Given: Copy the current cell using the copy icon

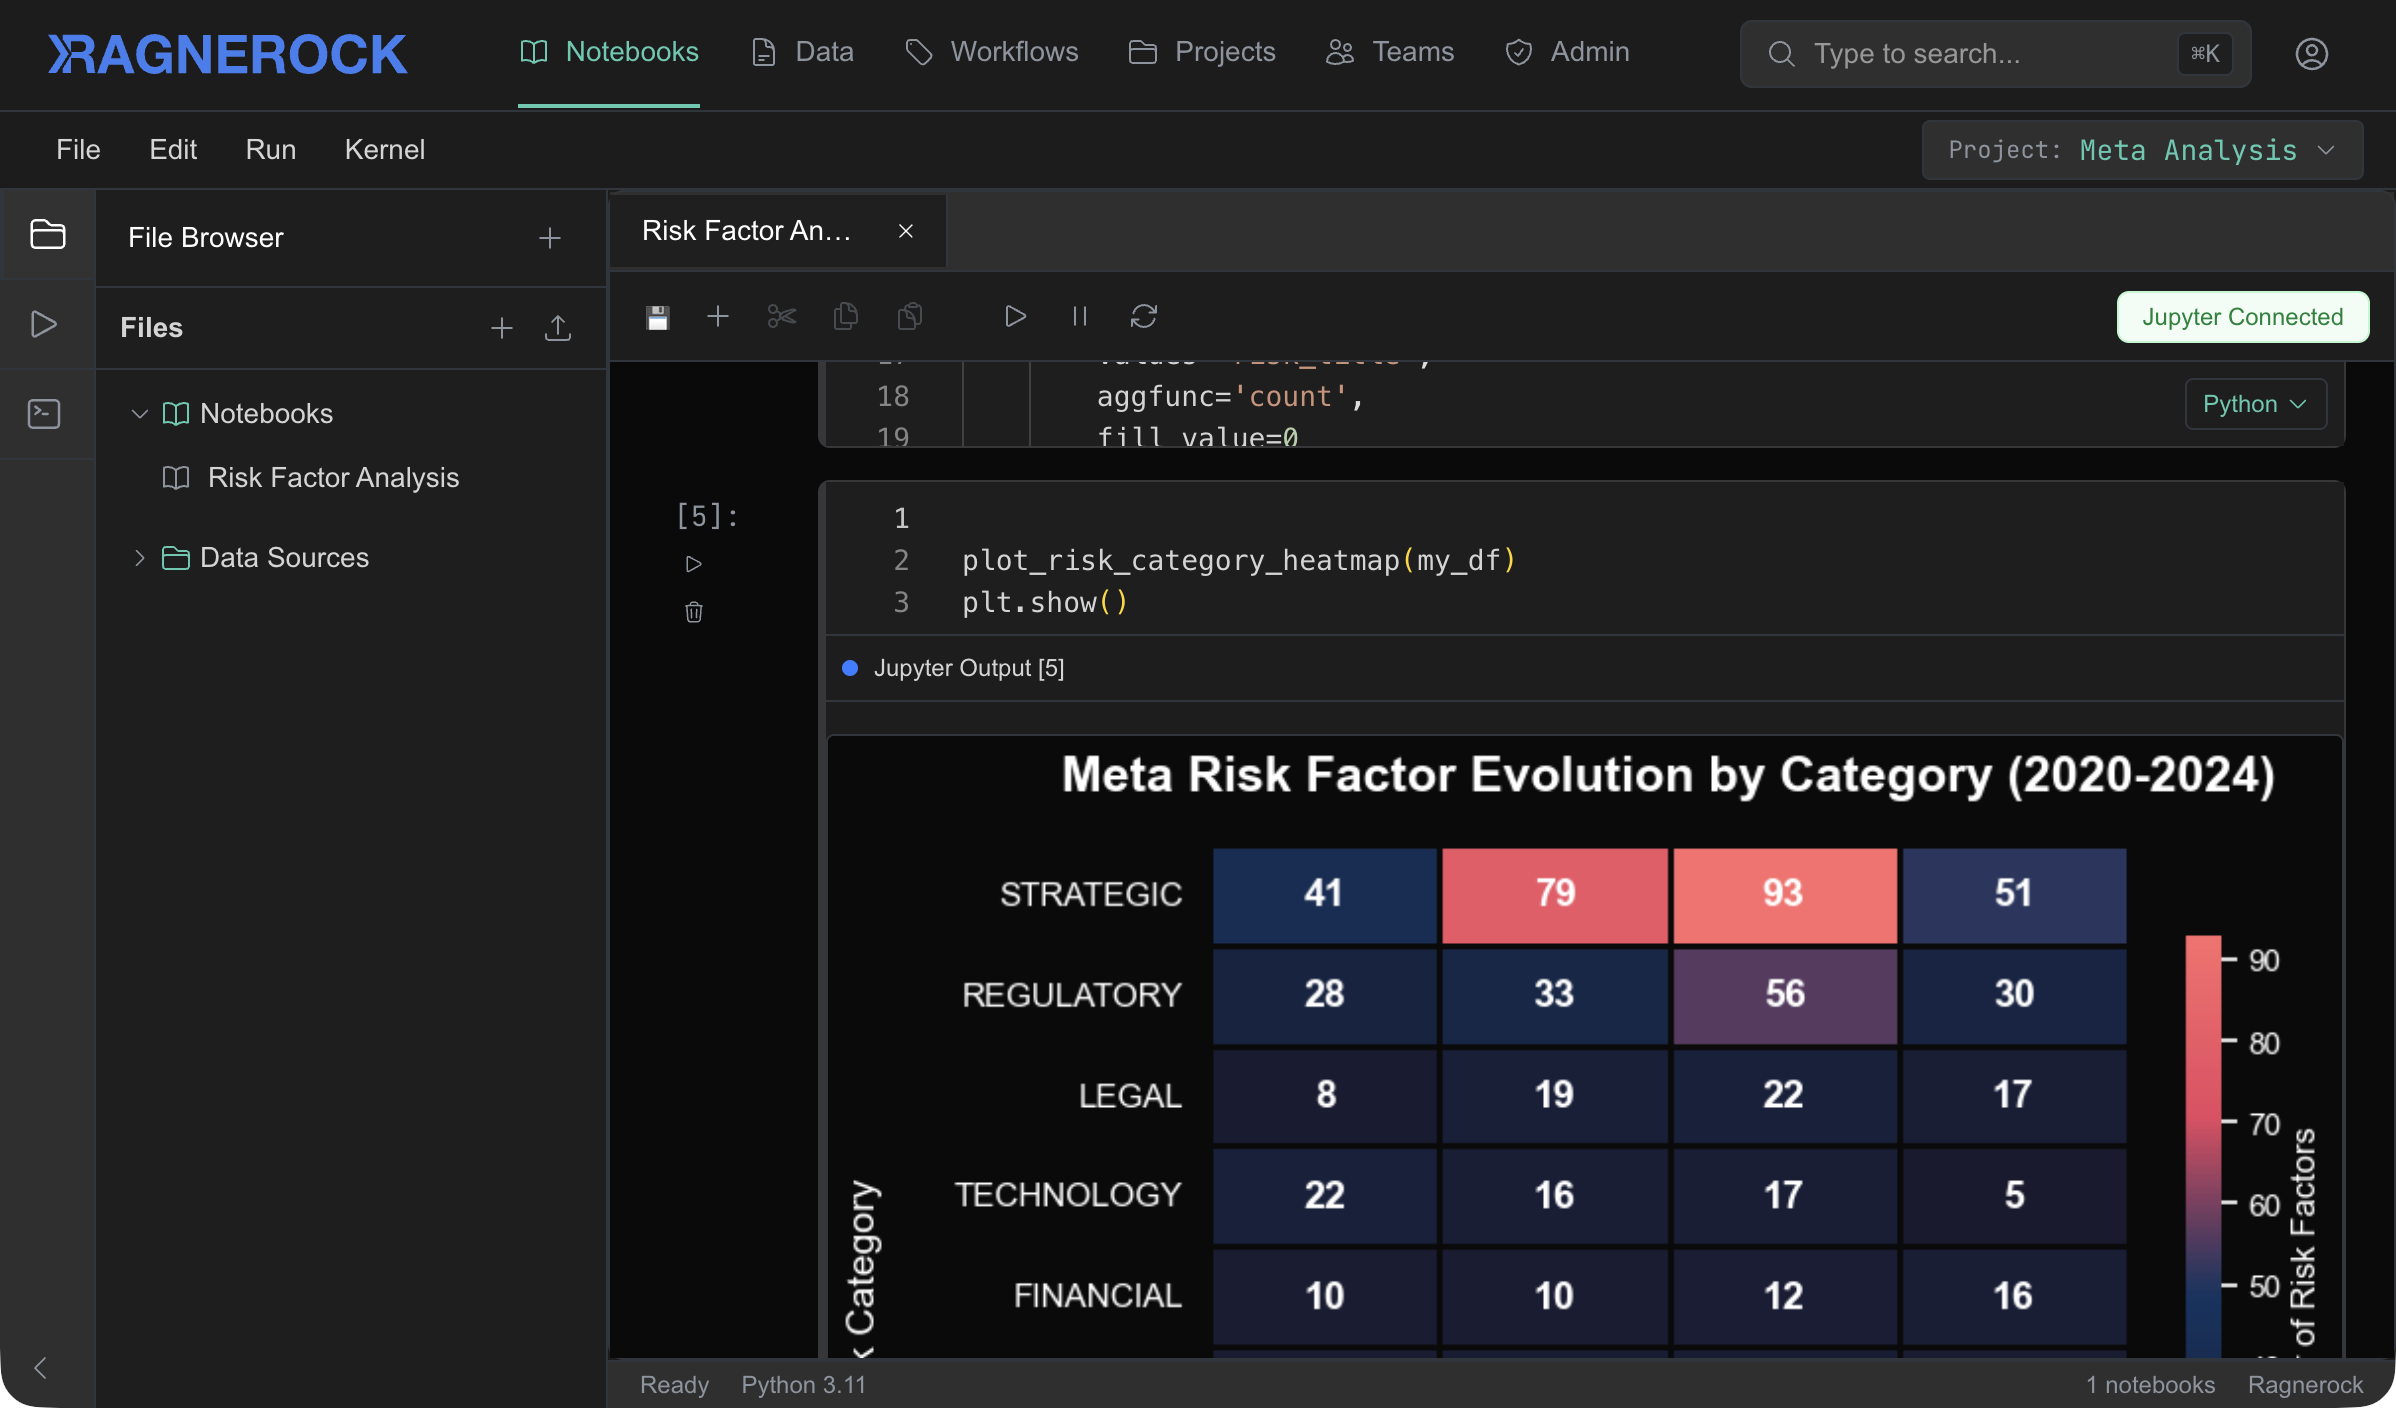Looking at the screenshot, I should [846, 316].
